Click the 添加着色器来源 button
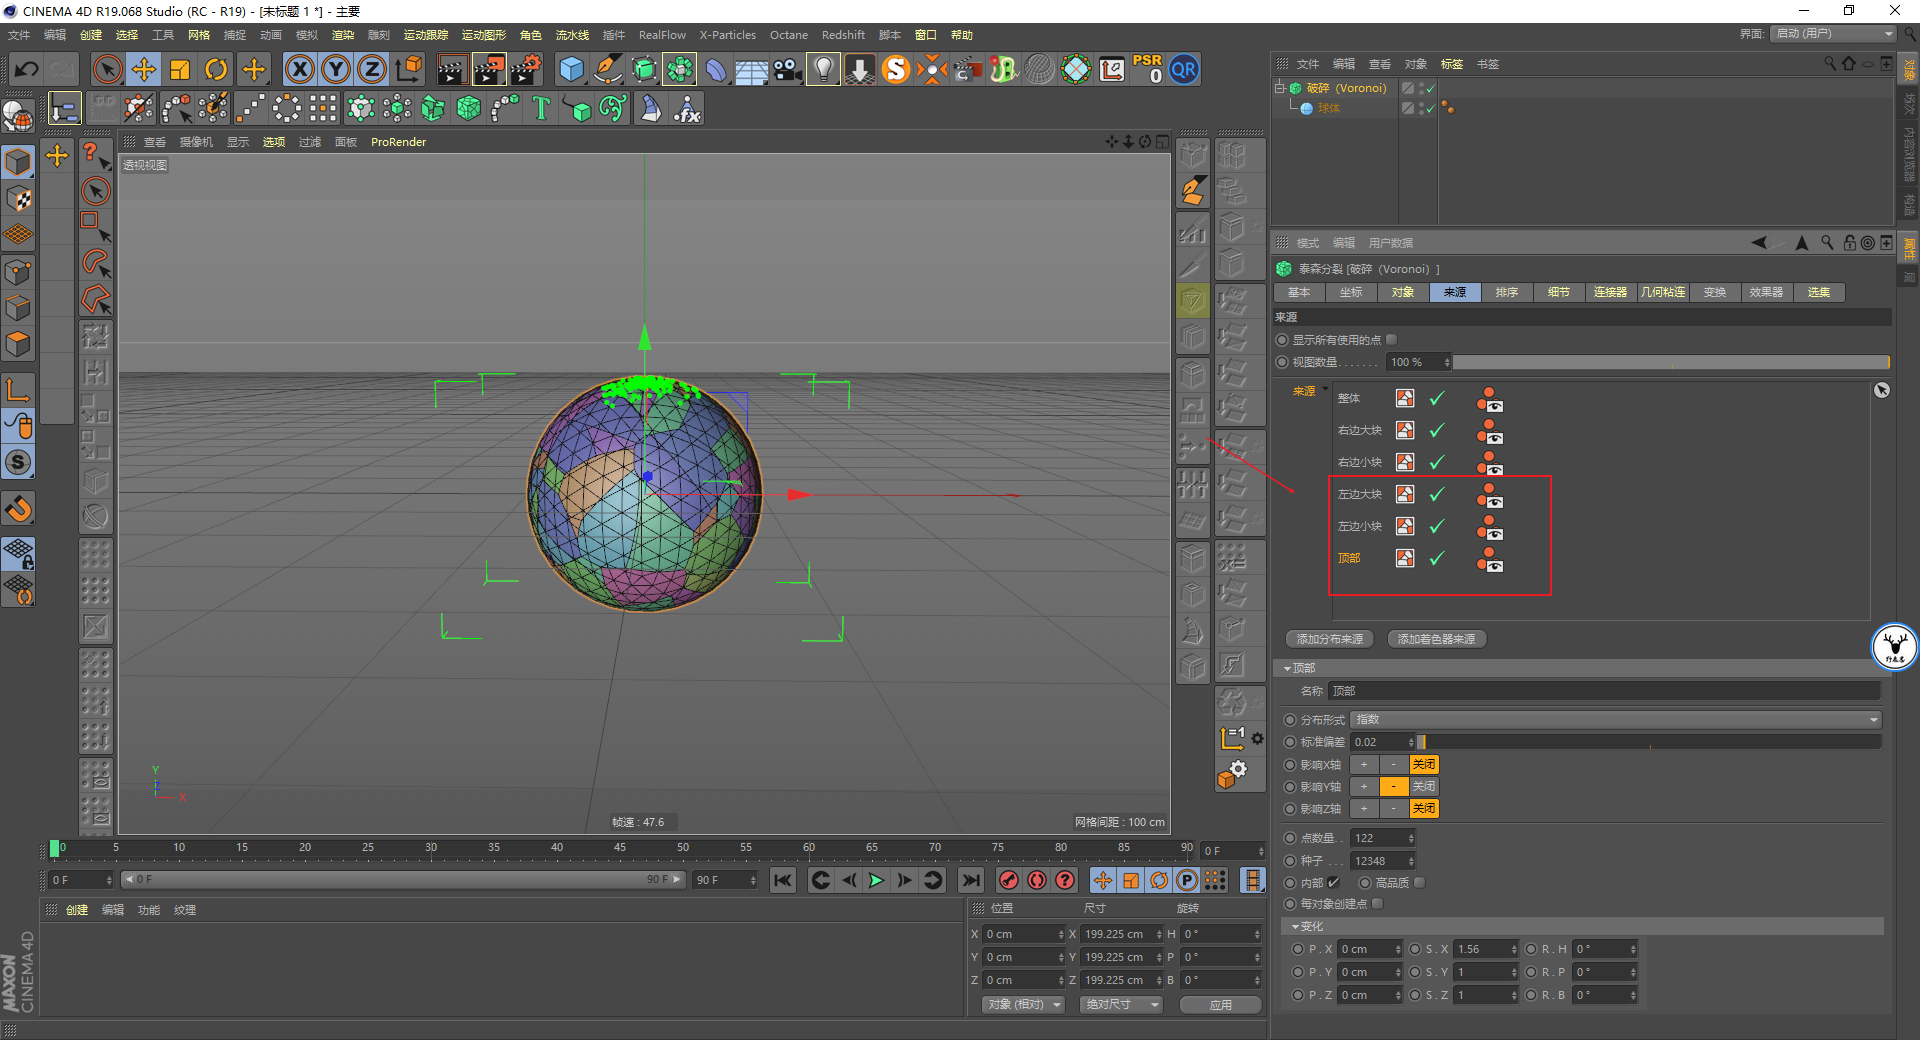1920x1040 pixels. (1437, 639)
